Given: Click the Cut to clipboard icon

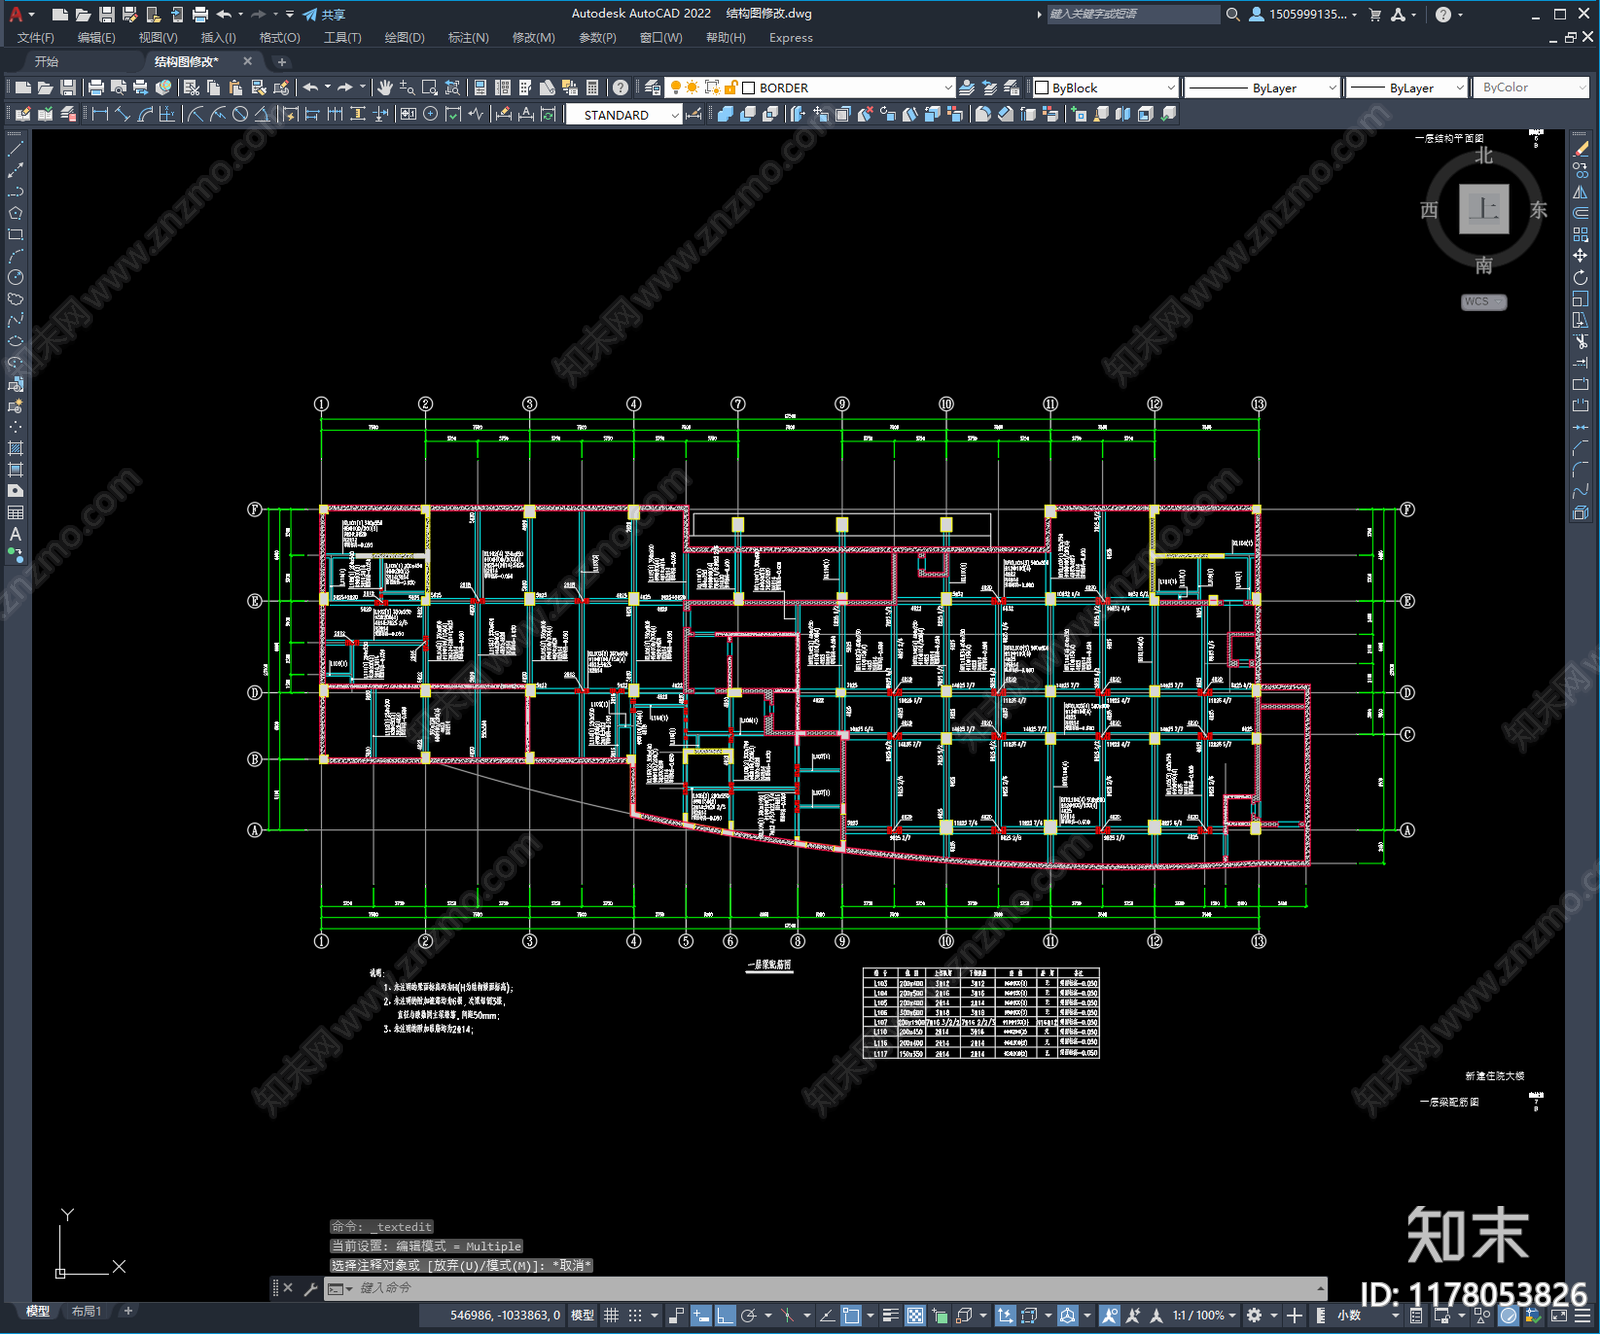Looking at the screenshot, I should [192, 88].
